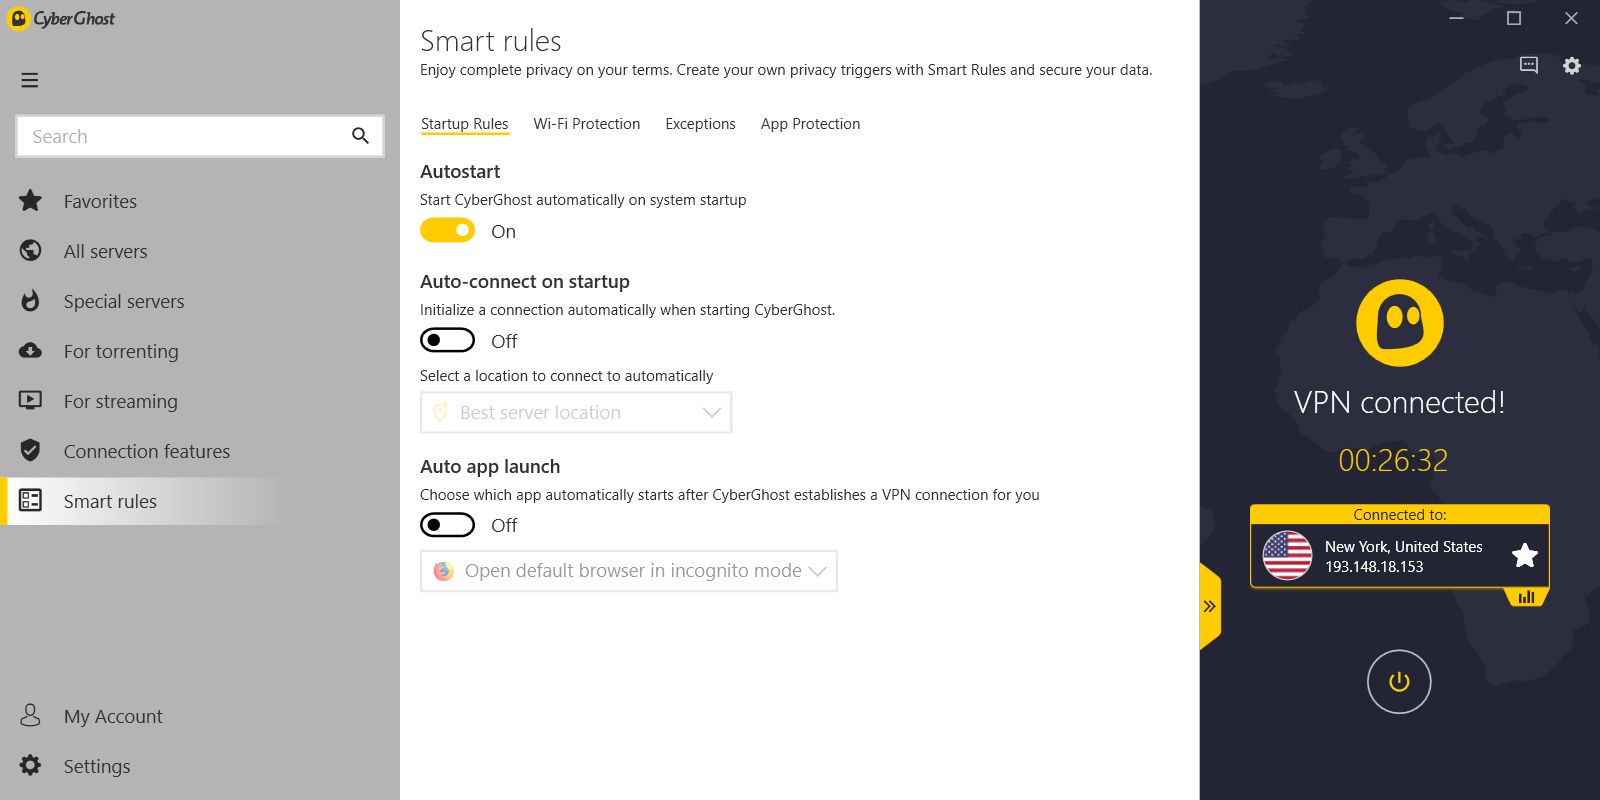This screenshot has height=800, width=1600.
Task: Click the search magnifier icon
Action: coord(360,136)
